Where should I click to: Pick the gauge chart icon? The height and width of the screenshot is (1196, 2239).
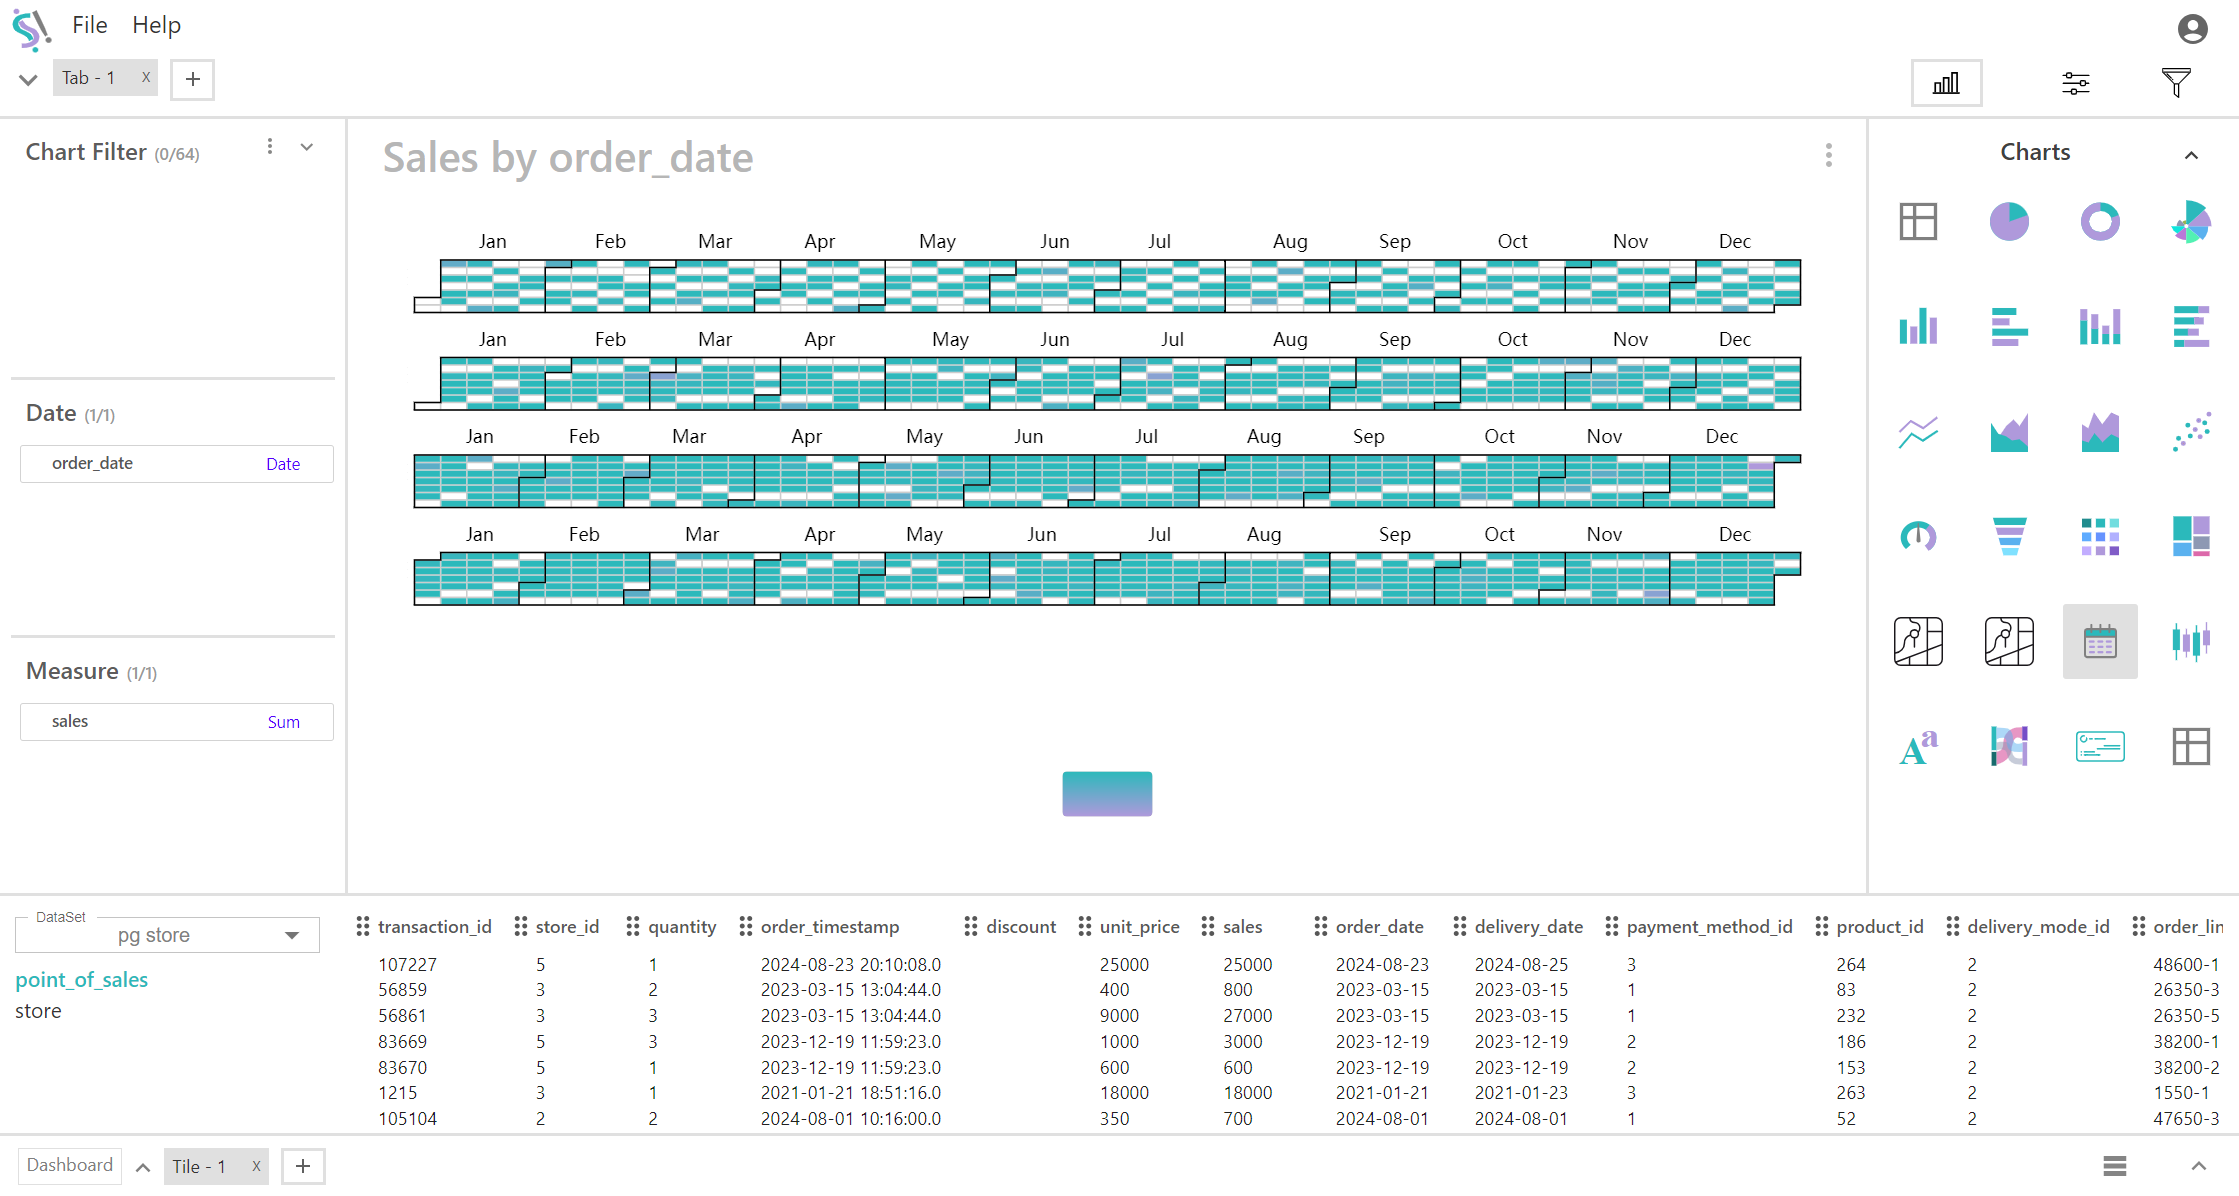(x=1918, y=536)
